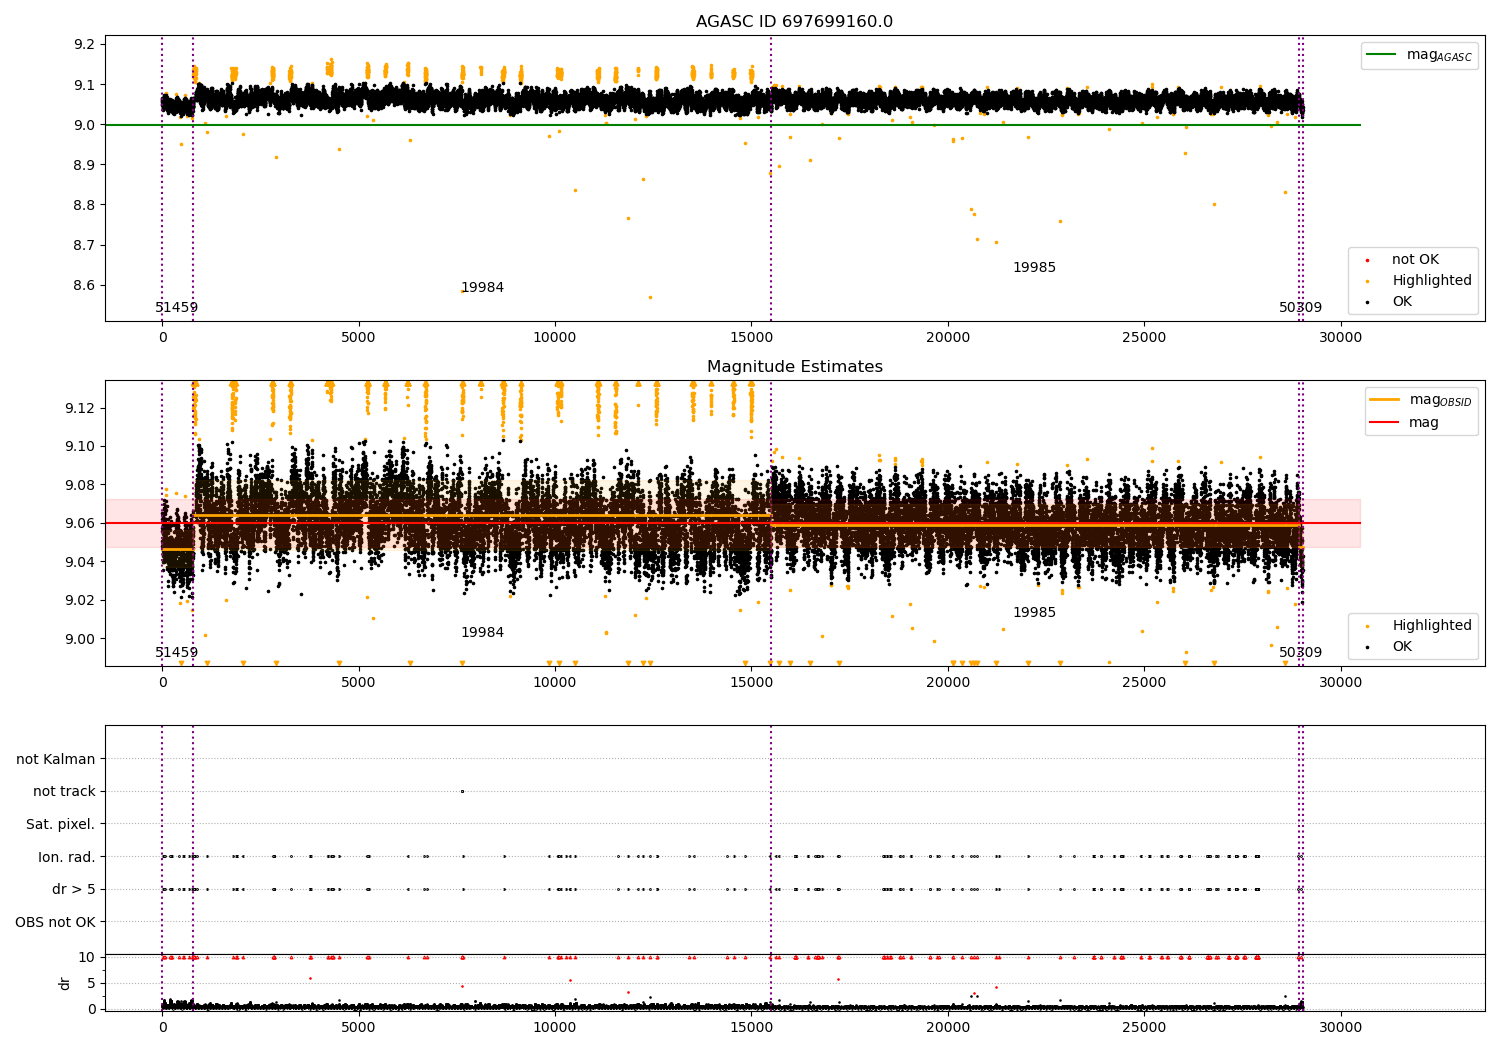Click the 'Magnitude Estimates' plot title
The height and width of the screenshot is (1050, 1500).
coord(794,367)
